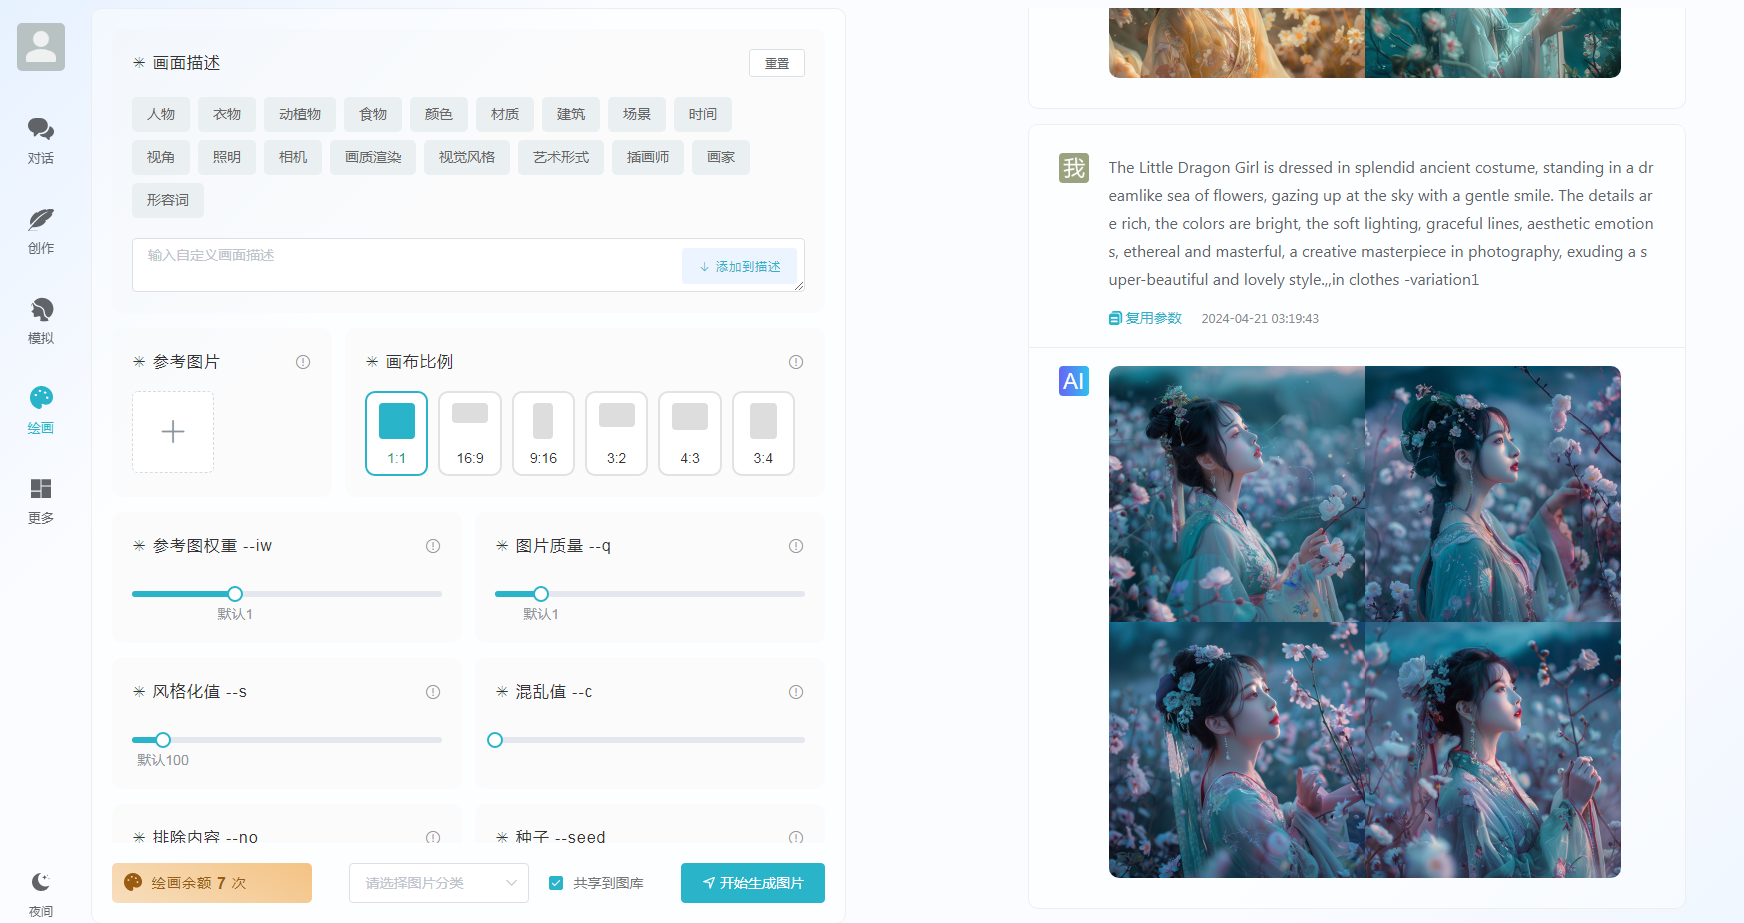Open the 画质渲染 tag category

(x=373, y=157)
